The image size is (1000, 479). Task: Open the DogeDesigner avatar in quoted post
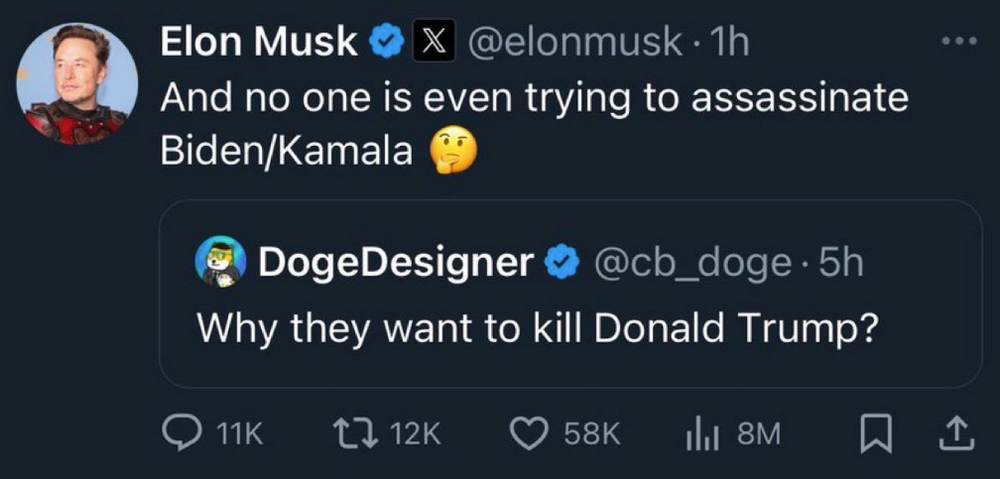[218, 262]
